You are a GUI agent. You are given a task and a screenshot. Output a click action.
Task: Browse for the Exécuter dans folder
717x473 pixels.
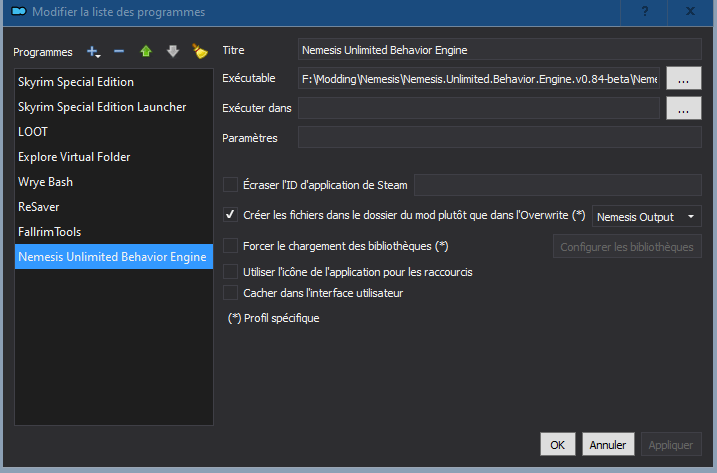point(682,108)
